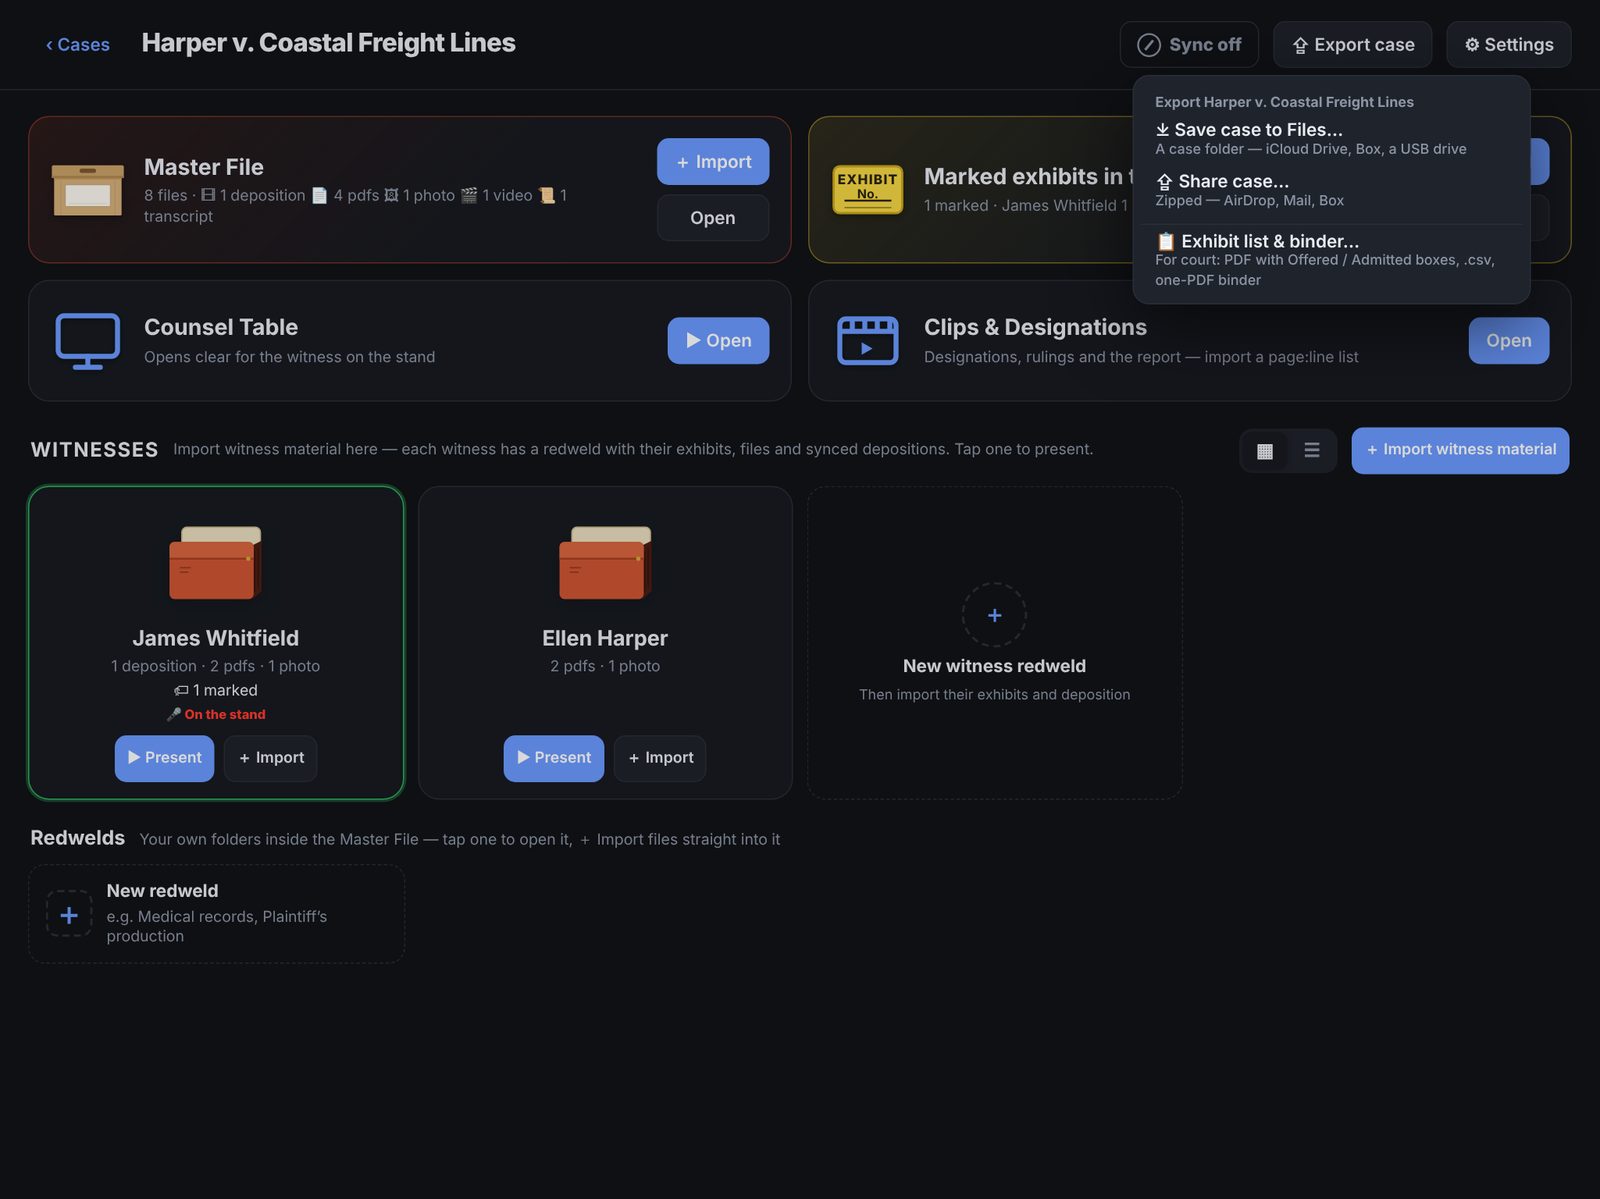Present Ellen Harper
This screenshot has width=1600, height=1199.
[554, 758]
